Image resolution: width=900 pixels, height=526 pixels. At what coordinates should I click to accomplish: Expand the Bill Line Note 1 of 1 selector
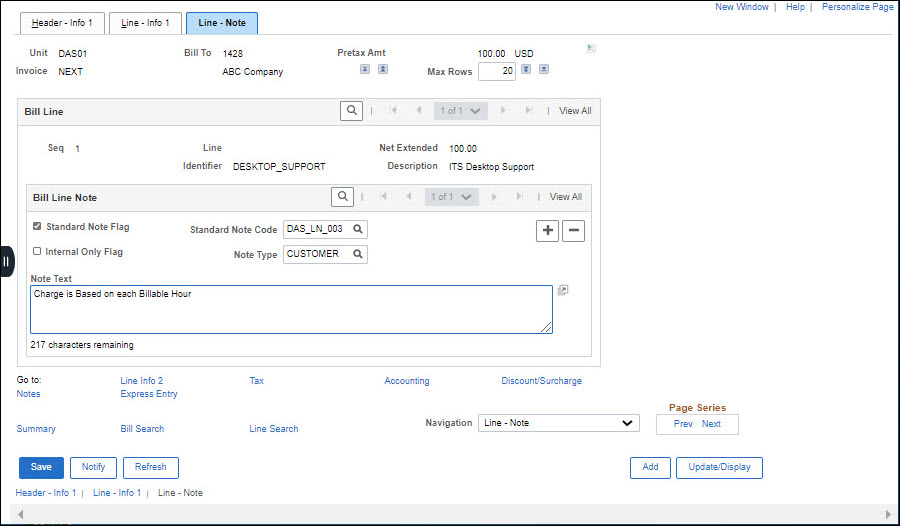click(452, 197)
